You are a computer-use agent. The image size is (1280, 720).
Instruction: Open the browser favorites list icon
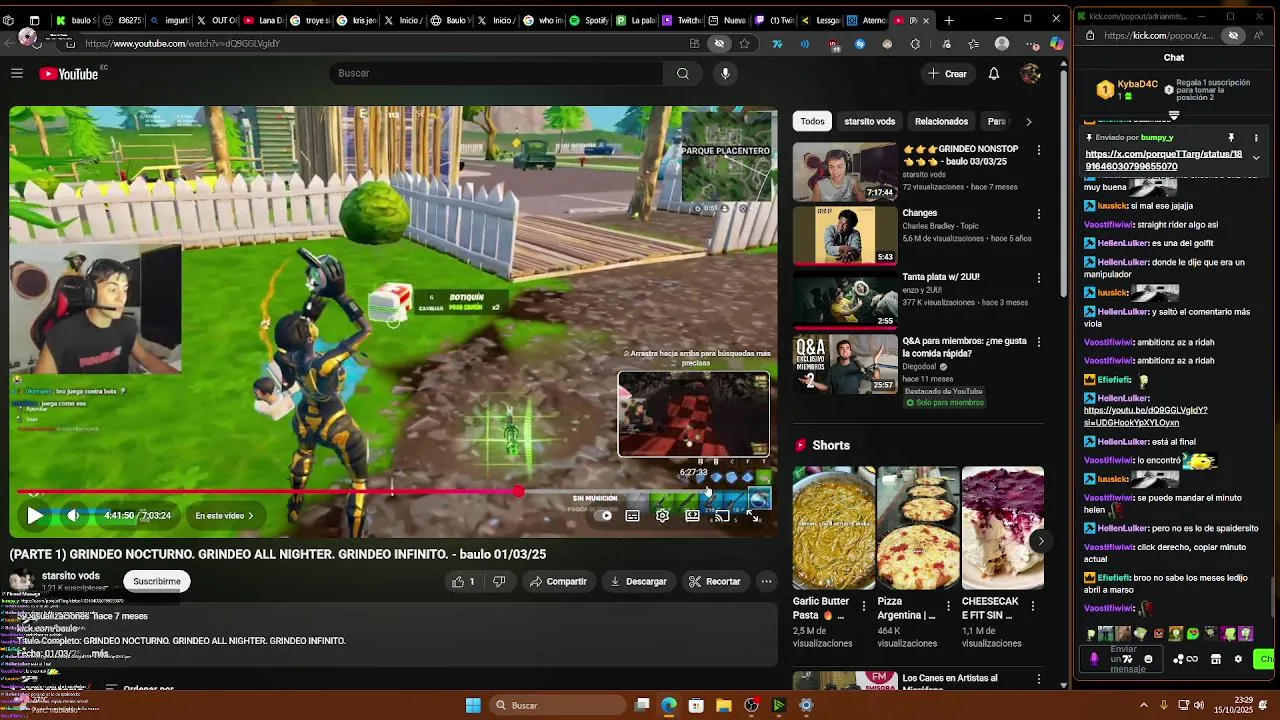point(973,43)
